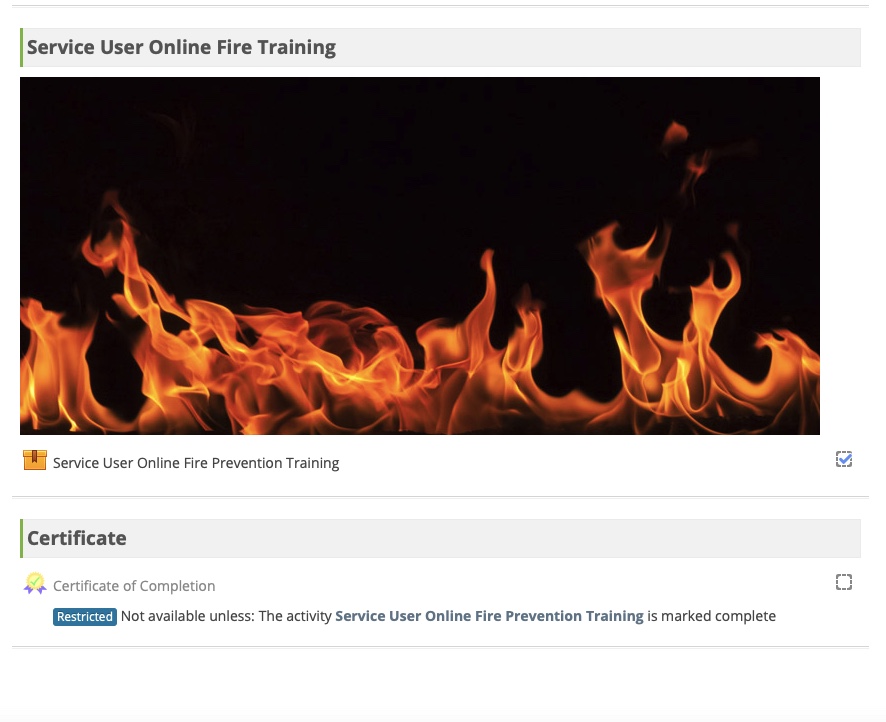Screen dimensions: 886x722
Task: Open Service User Online Fire Prevention Training activity
Action: tap(196, 463)
